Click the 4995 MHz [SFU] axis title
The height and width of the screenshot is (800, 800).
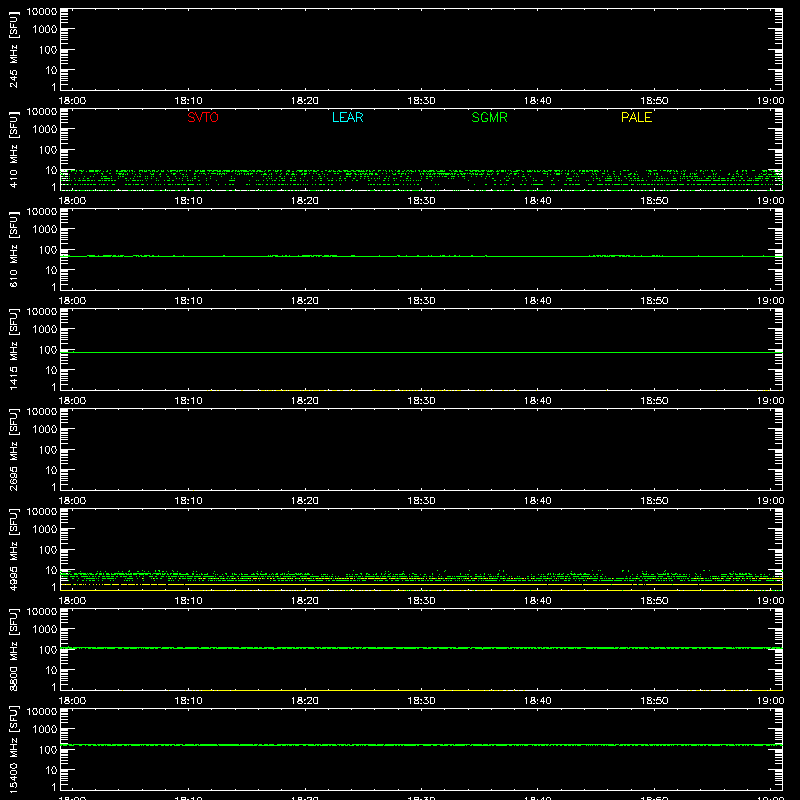(14, 549)
